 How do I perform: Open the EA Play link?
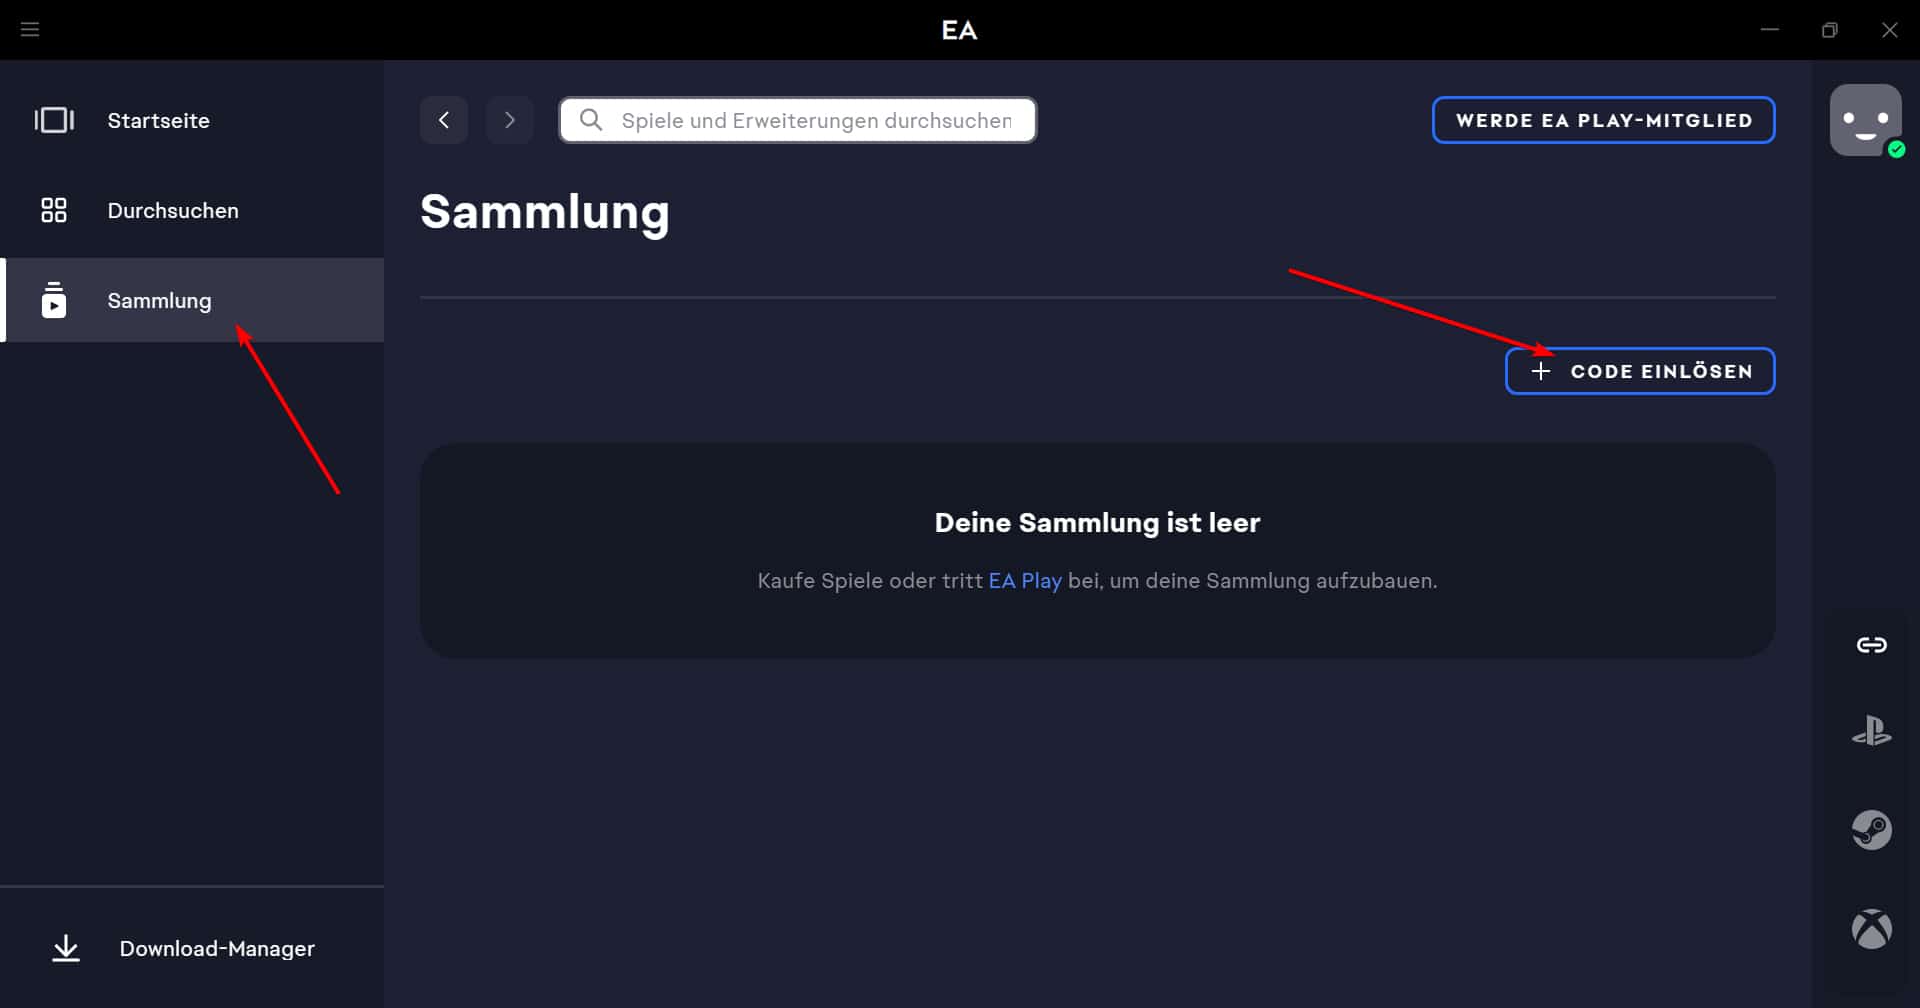[1025, 581]
